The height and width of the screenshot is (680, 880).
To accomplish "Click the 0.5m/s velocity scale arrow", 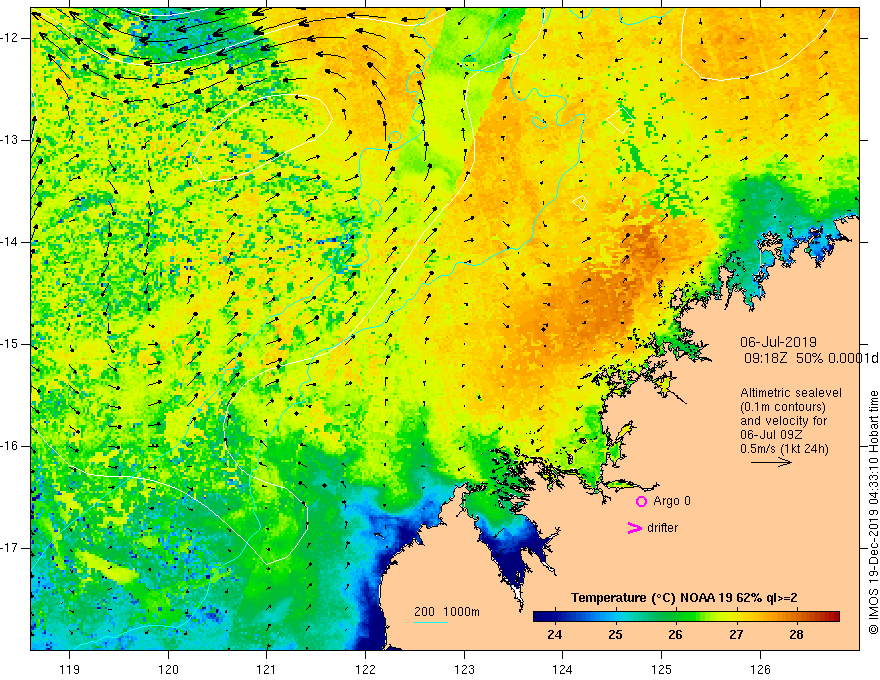I will (771, 462).
